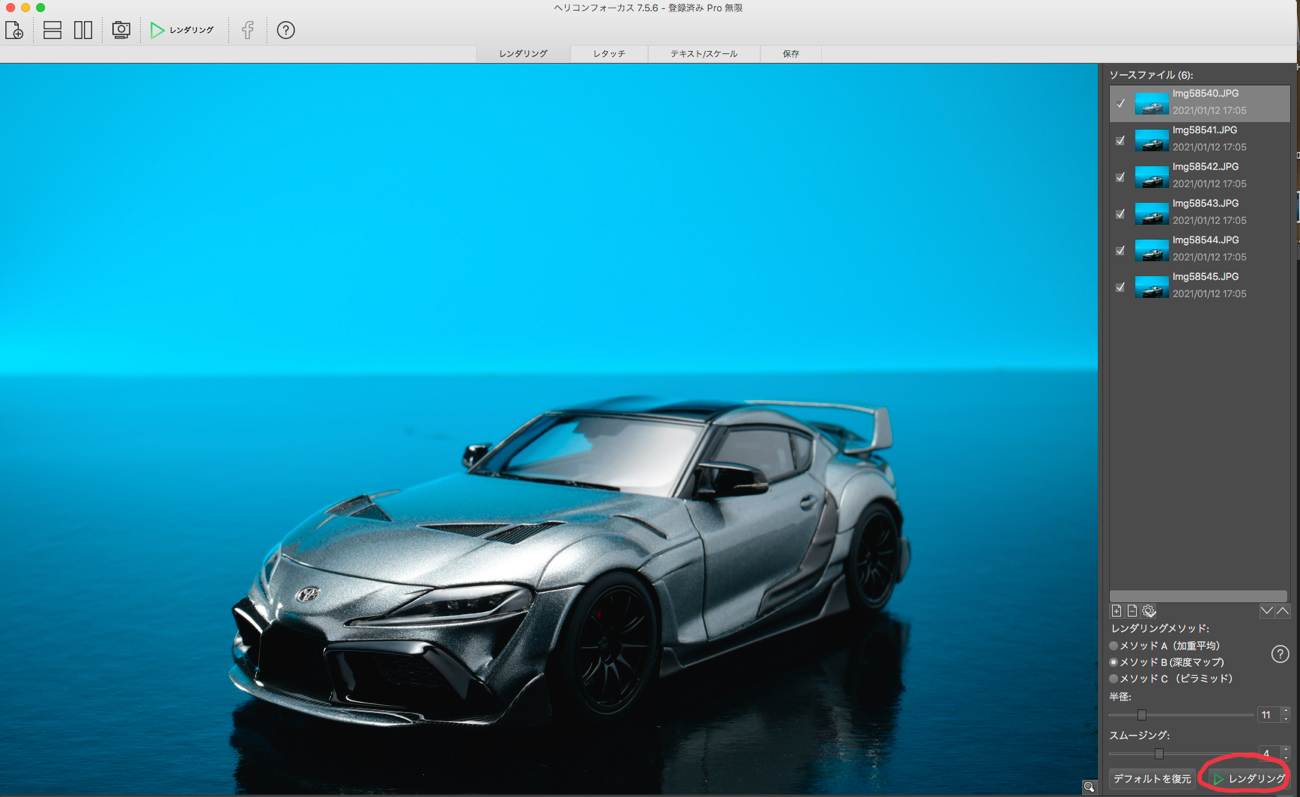Open rendering method help question mark
1300x797 pixels.
[x=1279, y=654]
